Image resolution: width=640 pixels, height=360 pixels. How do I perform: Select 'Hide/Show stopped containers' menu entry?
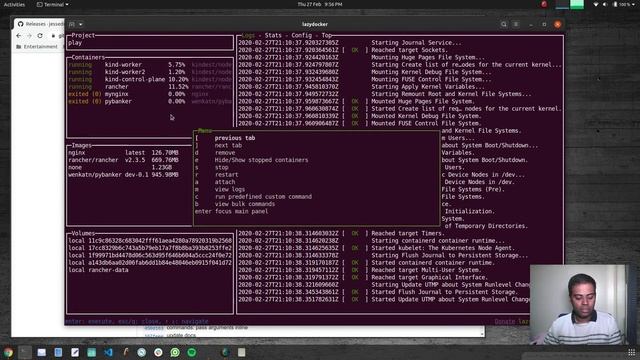(317, 160)
